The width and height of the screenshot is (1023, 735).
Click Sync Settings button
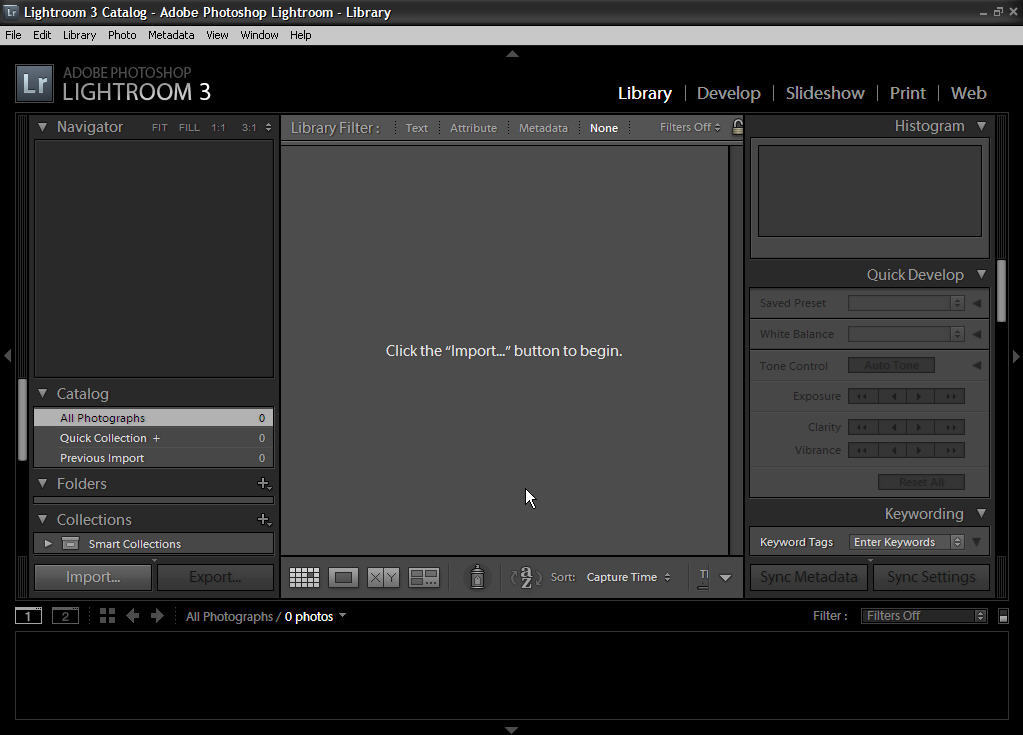tap(931, 577)
